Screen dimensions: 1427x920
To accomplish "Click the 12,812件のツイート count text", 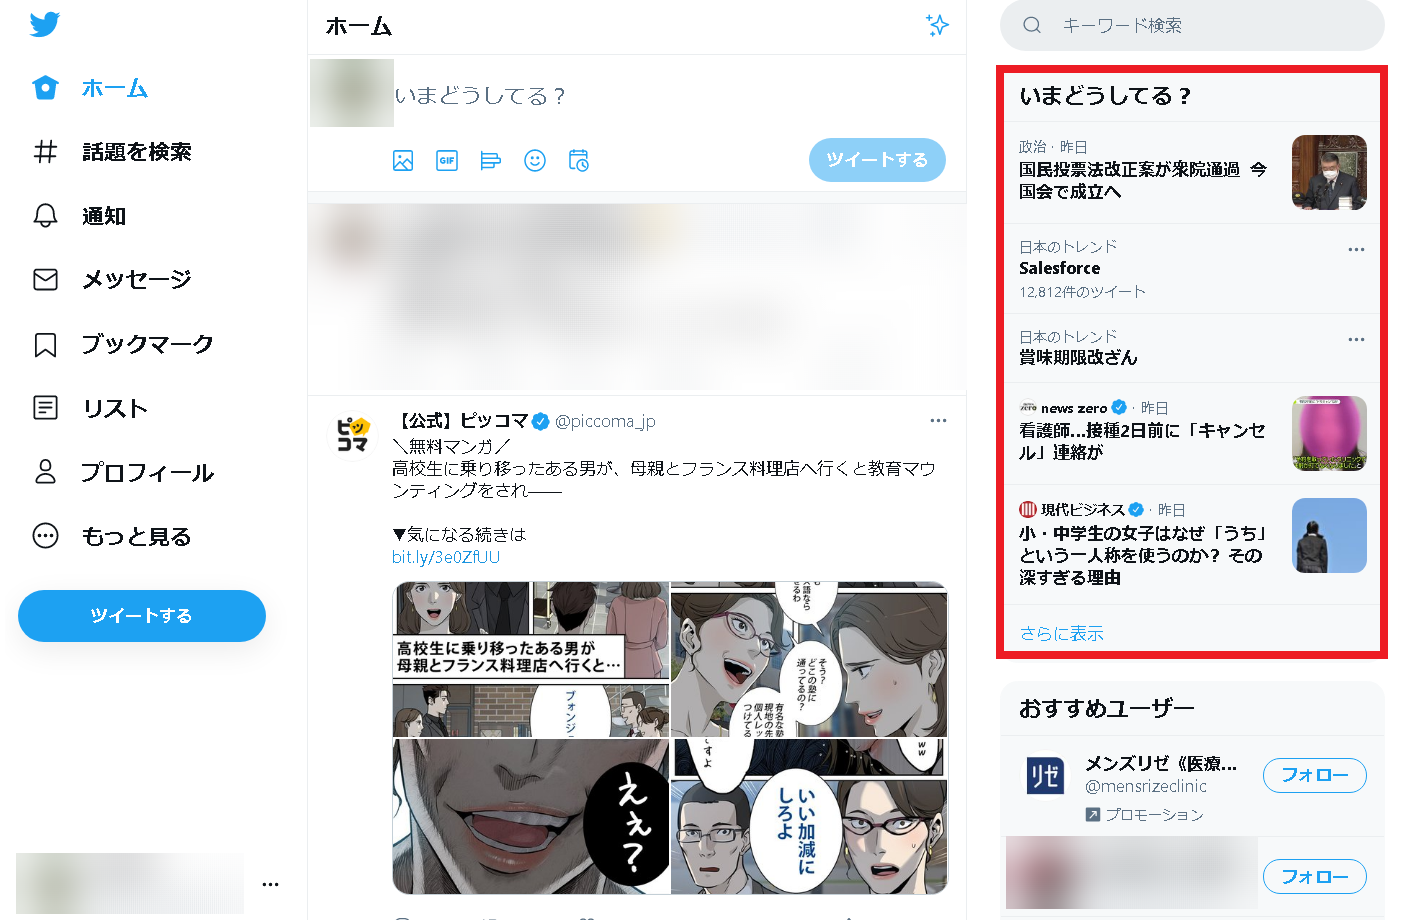I will [1082, 292].
